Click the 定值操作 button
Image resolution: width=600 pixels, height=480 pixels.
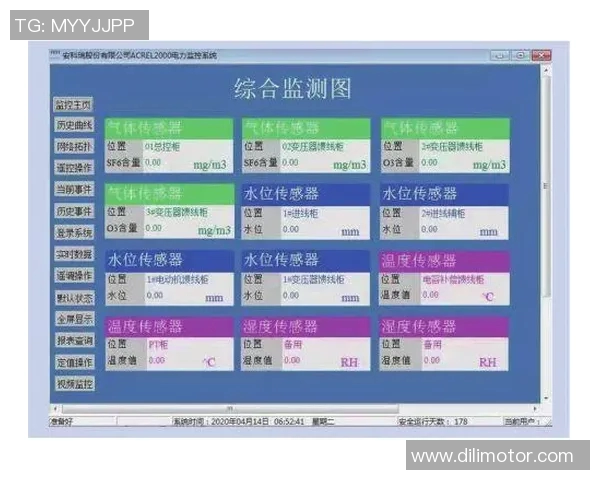73,362
